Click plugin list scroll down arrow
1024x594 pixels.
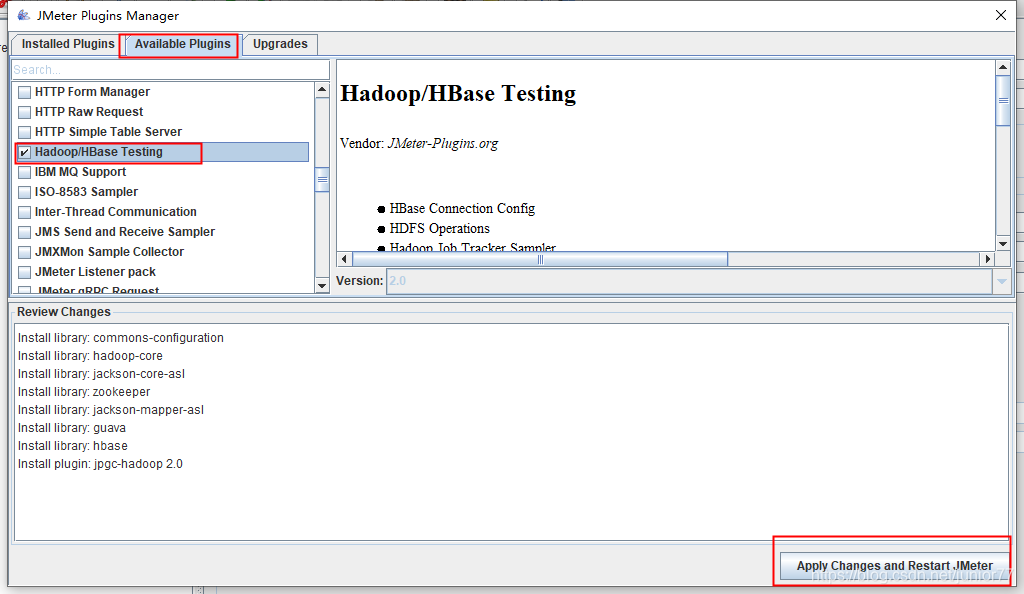322,285
